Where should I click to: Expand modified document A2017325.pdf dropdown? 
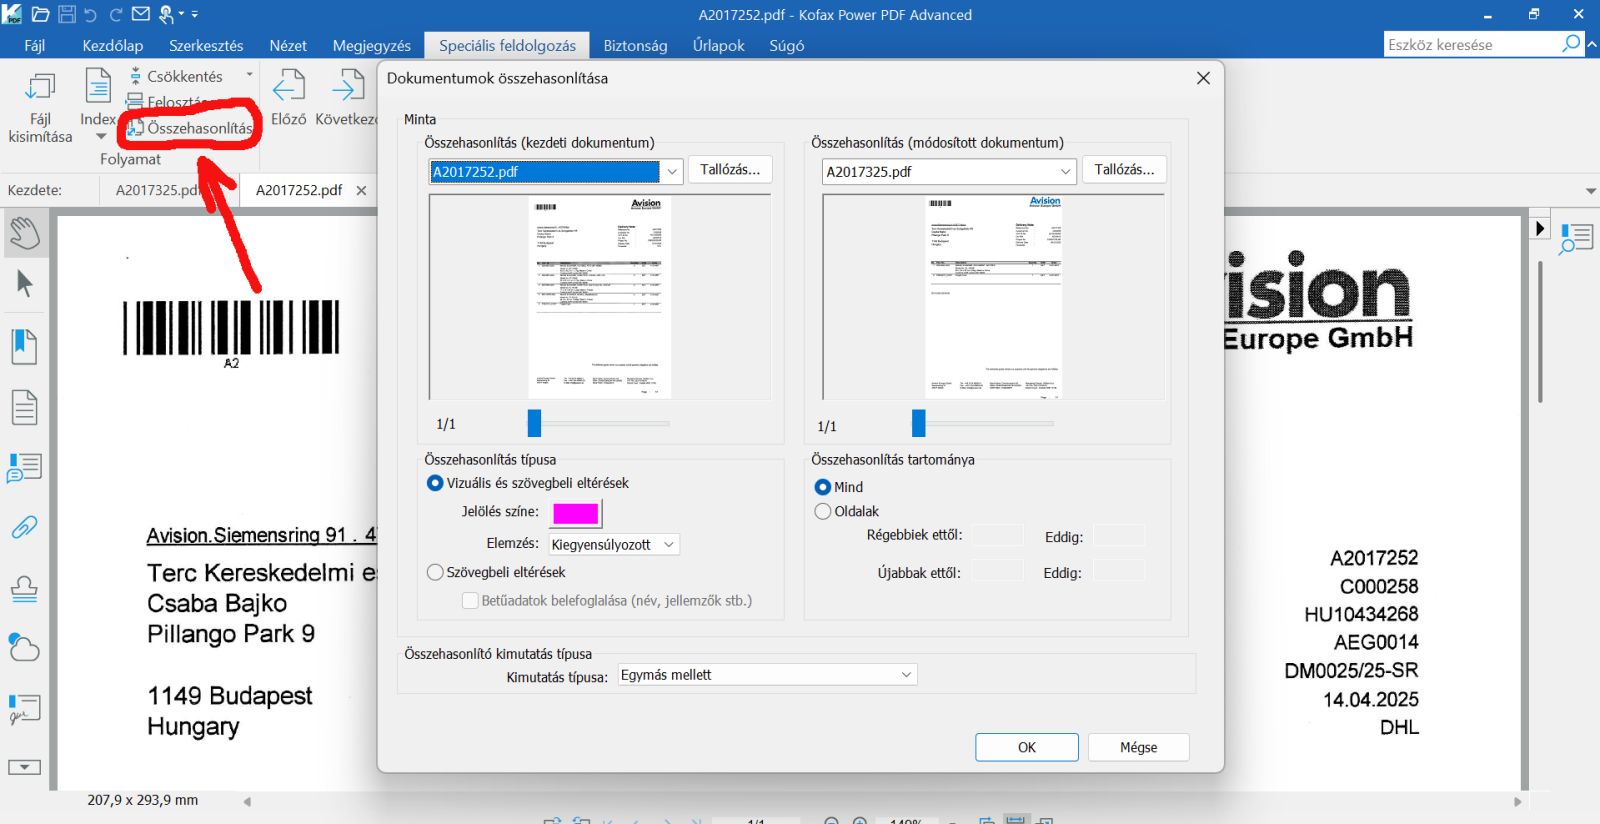[1065, 172]
